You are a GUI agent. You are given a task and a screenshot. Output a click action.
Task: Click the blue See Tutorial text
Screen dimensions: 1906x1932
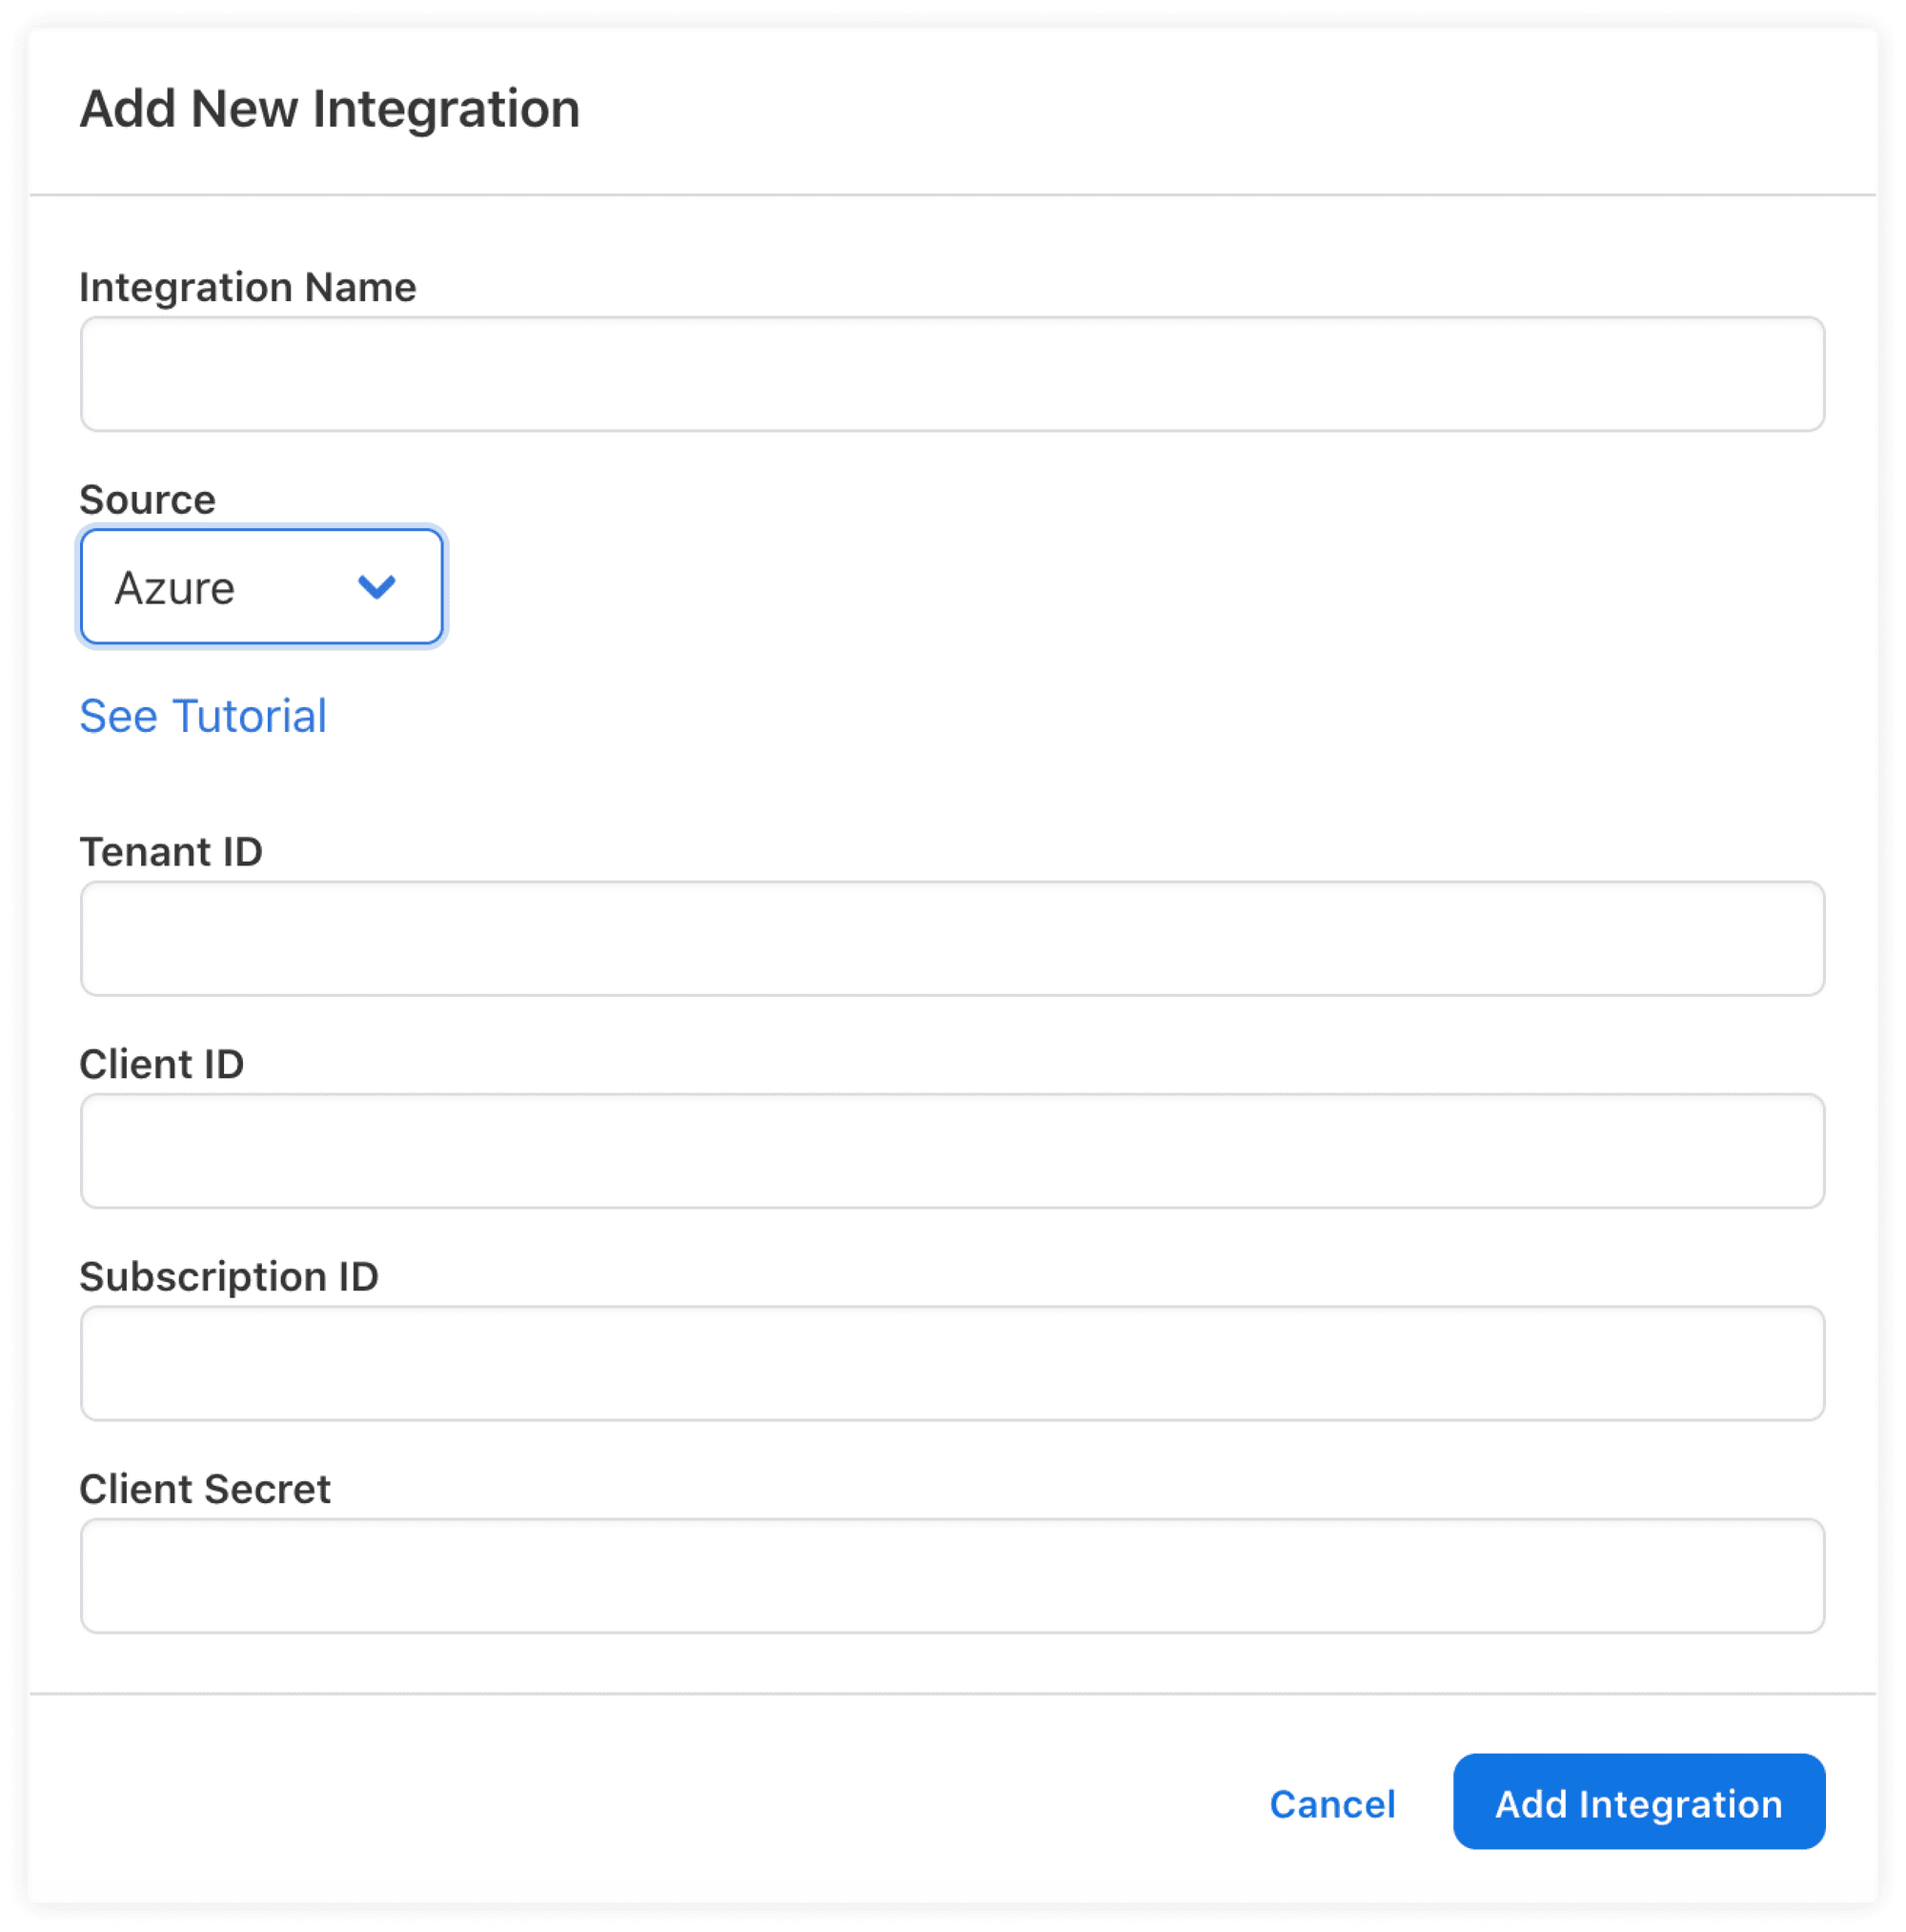coord(203,715)
